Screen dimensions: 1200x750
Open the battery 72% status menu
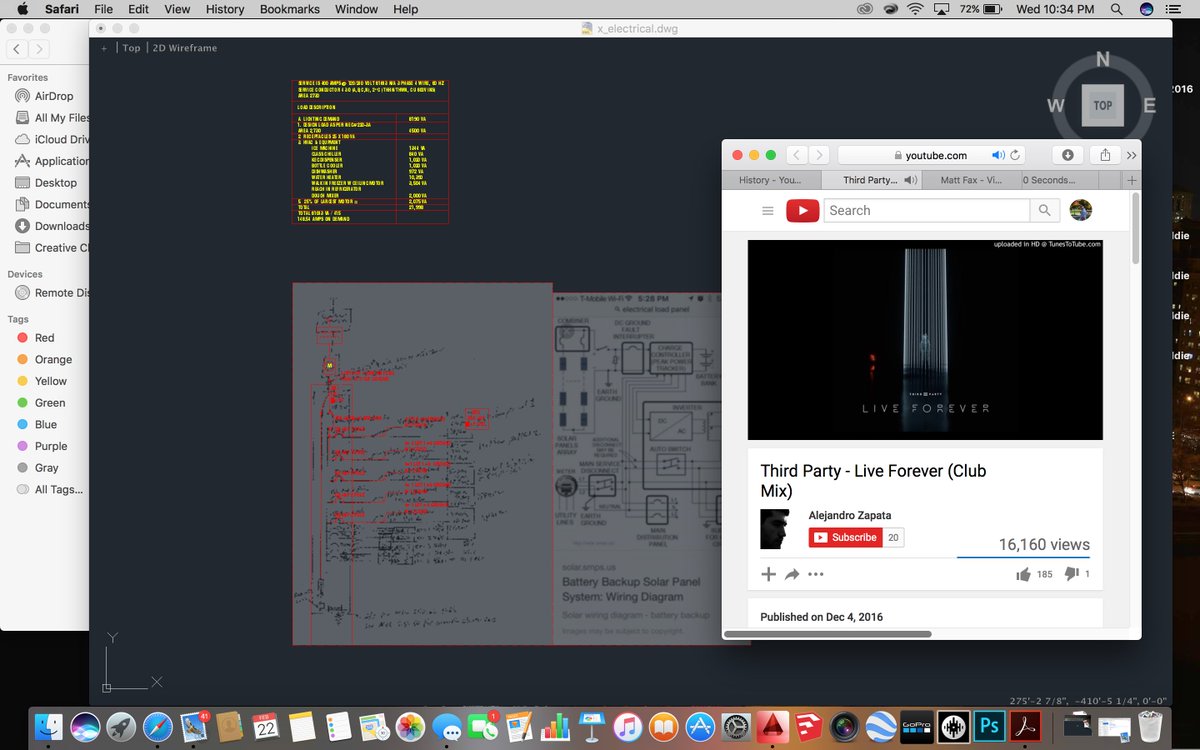[x=983, y=9]
